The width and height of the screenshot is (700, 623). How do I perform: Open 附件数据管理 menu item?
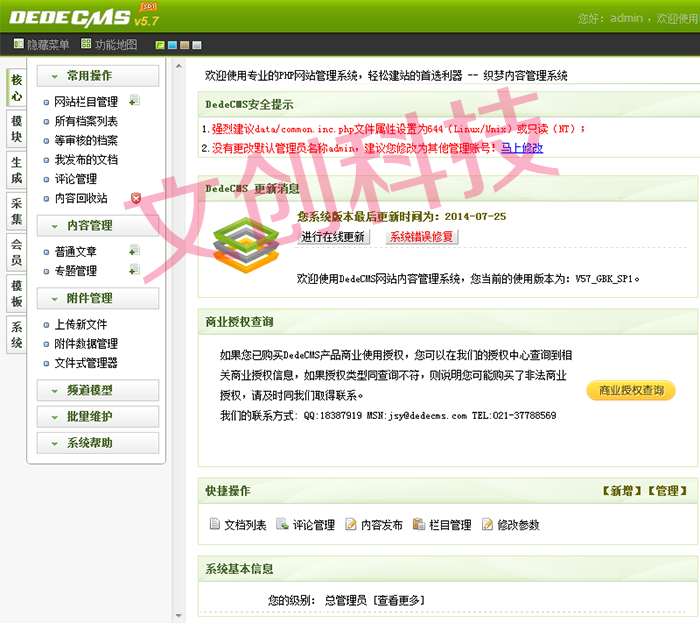(86, 344)
